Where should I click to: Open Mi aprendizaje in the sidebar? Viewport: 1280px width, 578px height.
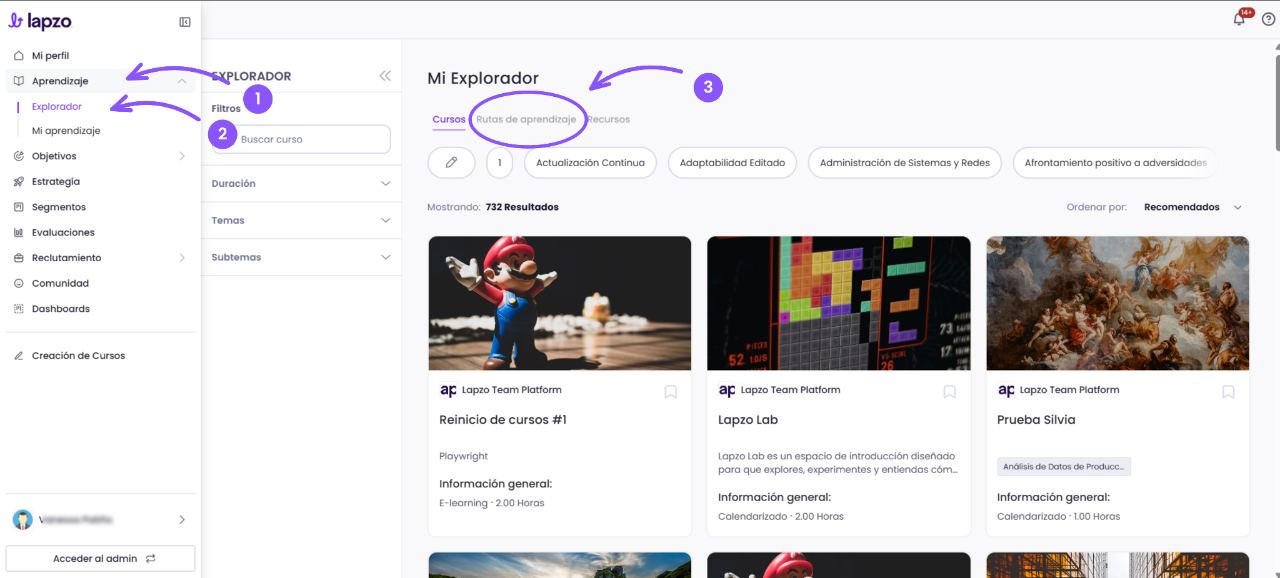click(66, 131)
